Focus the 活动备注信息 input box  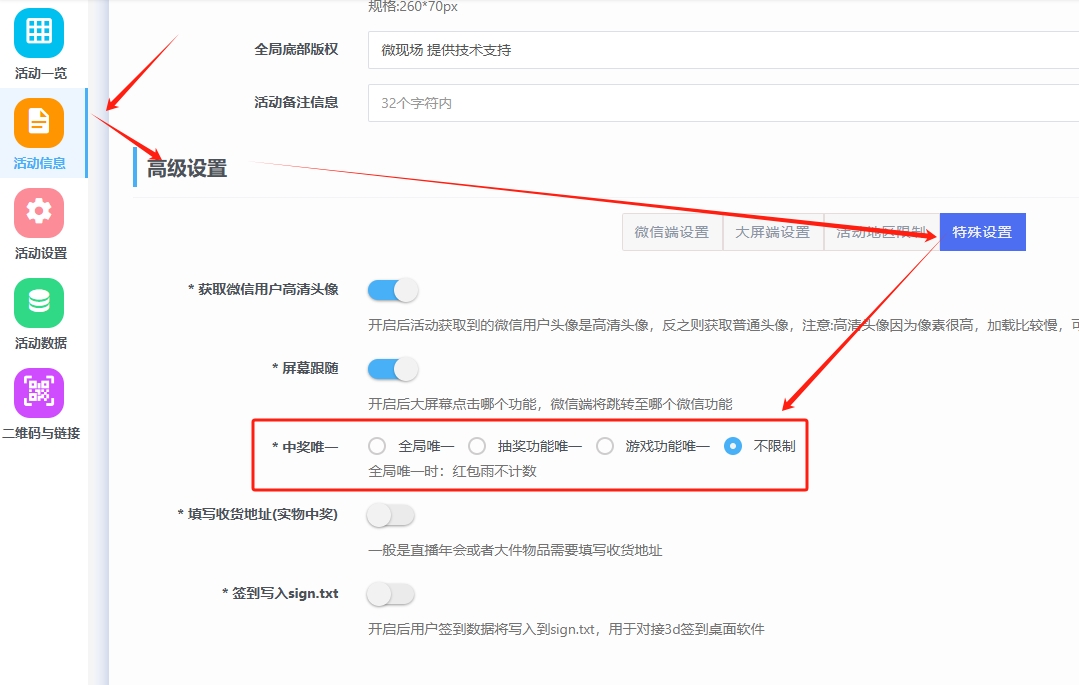click(x=720, y=103)
